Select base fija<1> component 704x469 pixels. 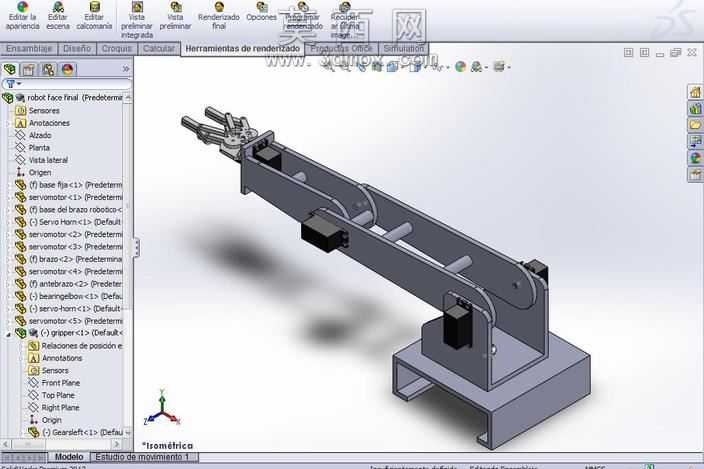[68, 185]
